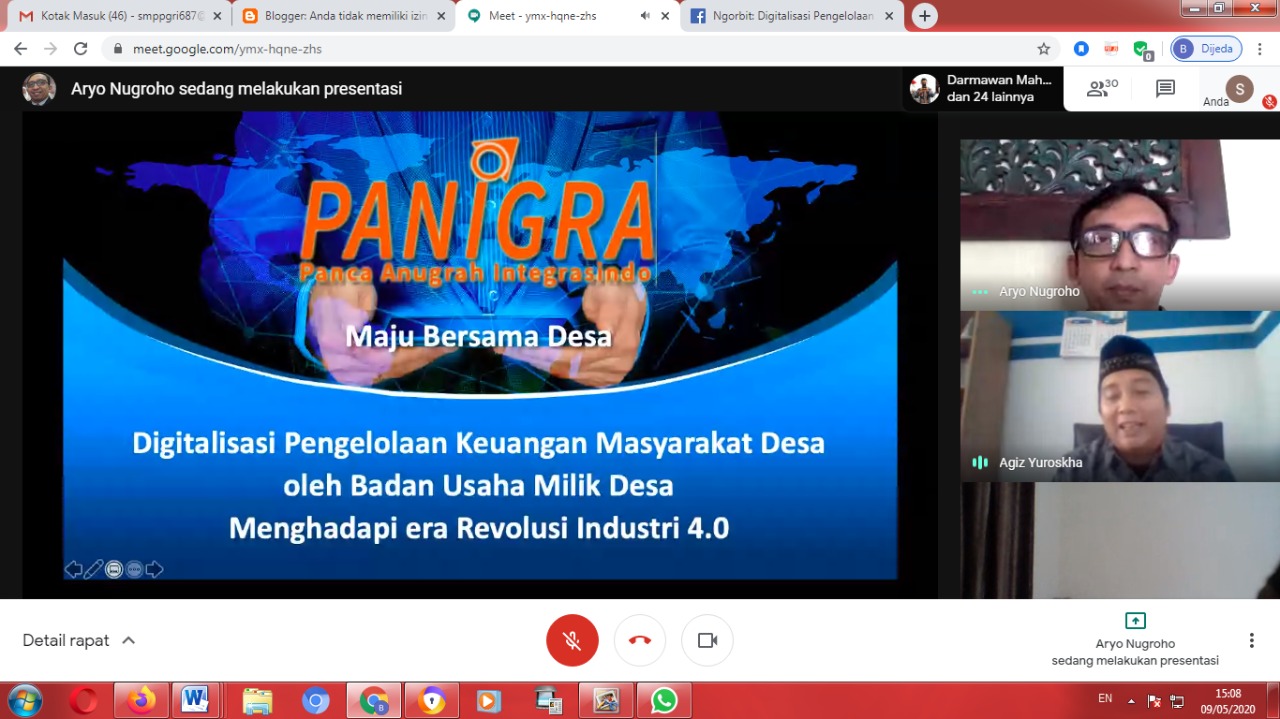Show hidden system tray icons

pos(1131,701)
